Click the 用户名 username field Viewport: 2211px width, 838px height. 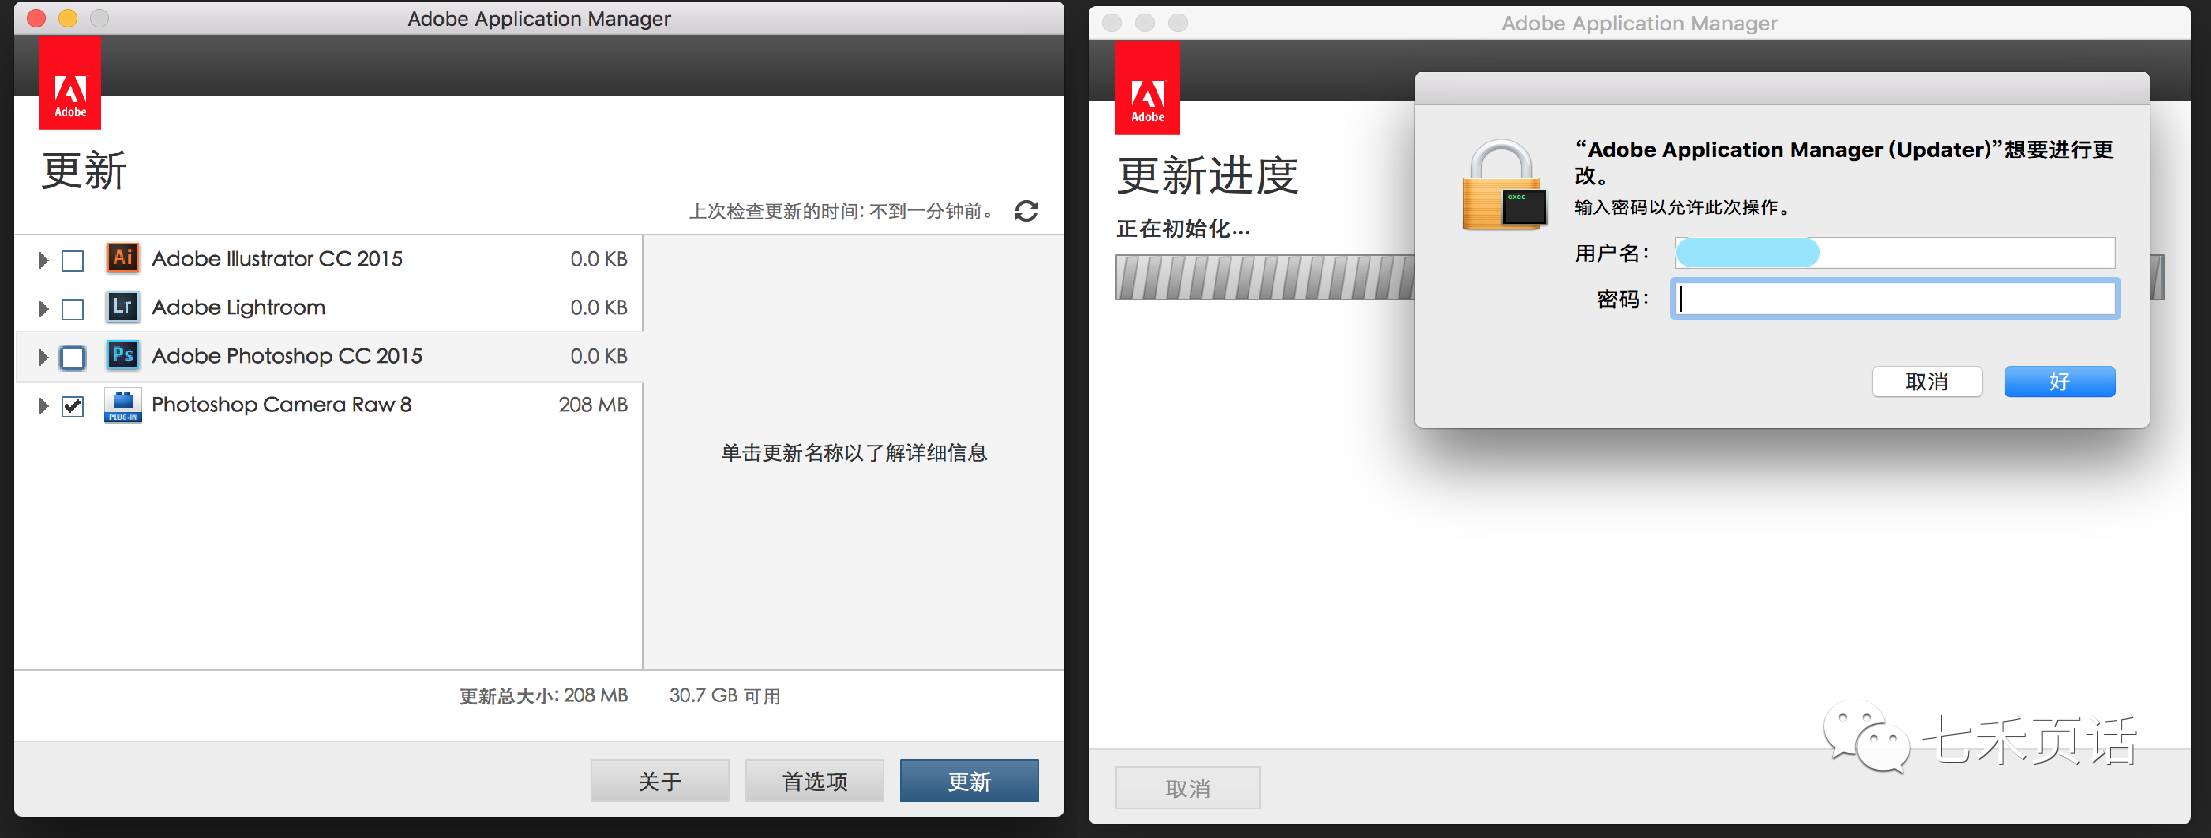tap(1895, 253)
